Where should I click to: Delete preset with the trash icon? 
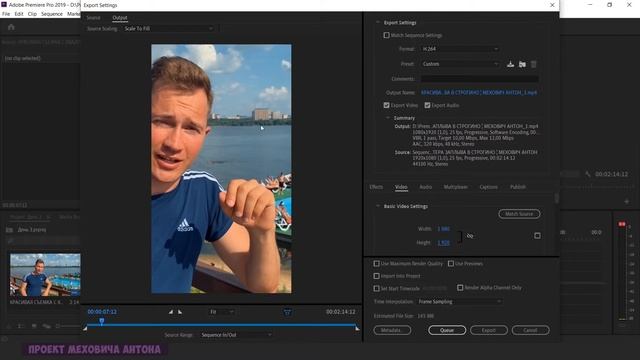[x=533, y=64]
